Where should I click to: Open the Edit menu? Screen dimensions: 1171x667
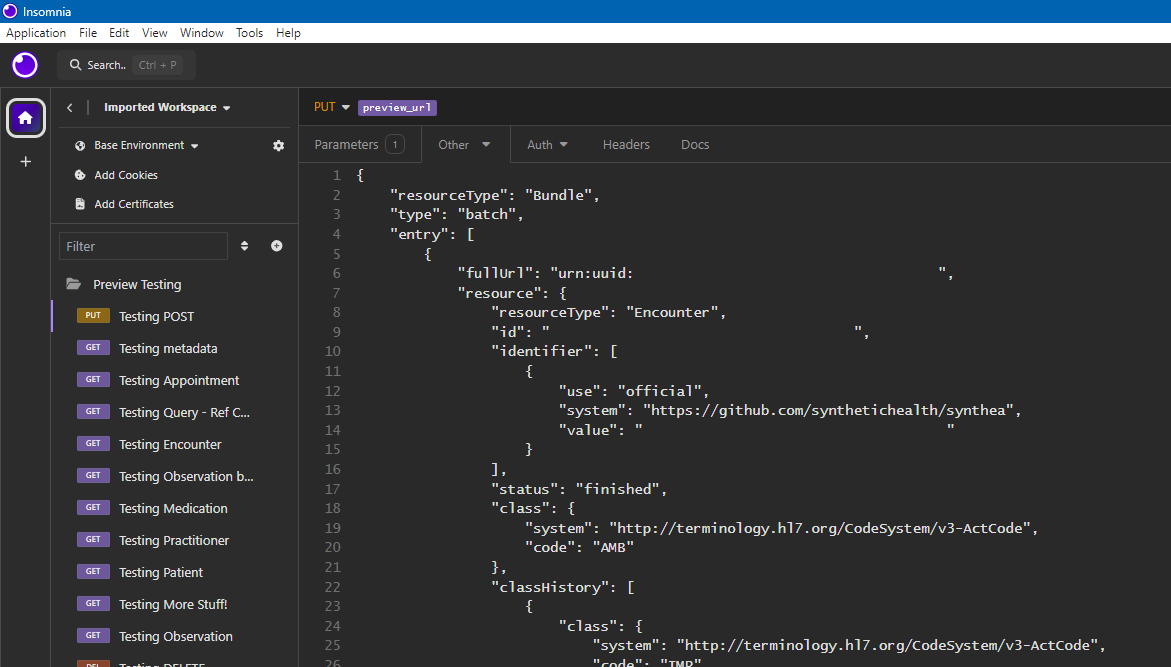pyautogui.click(x=119, y=33)
